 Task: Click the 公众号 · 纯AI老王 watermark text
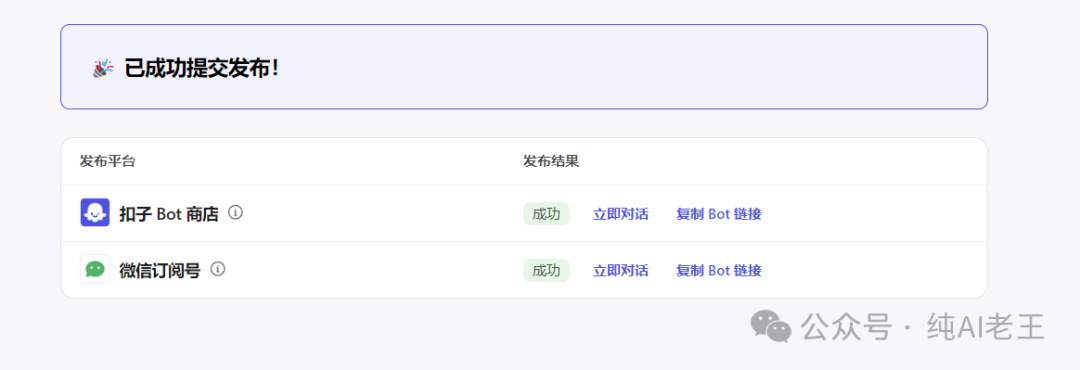click(924, 327)
